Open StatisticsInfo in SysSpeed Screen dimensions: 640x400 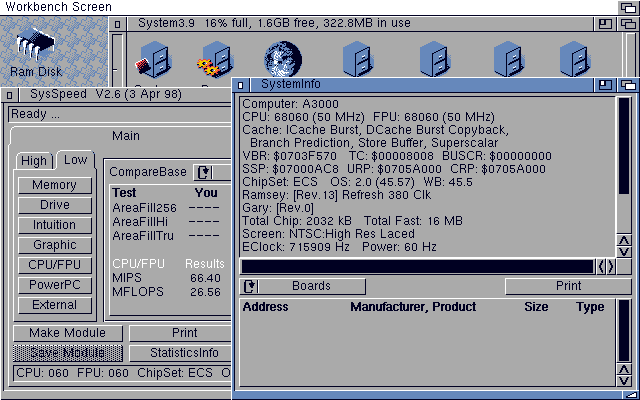(184, 353)
